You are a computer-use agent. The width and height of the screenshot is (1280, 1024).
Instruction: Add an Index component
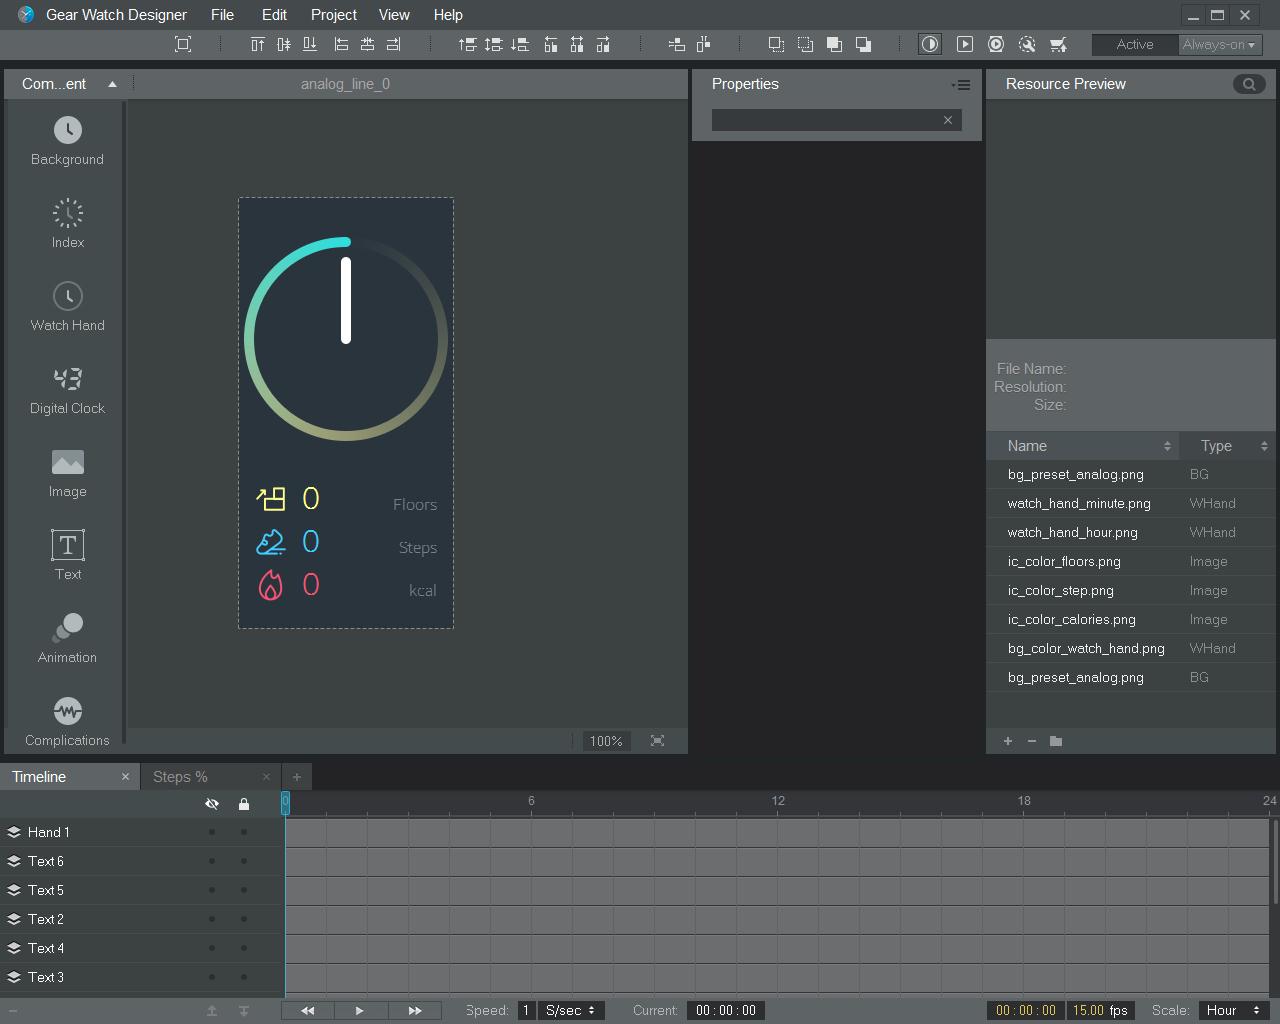[x=67, y=224]
